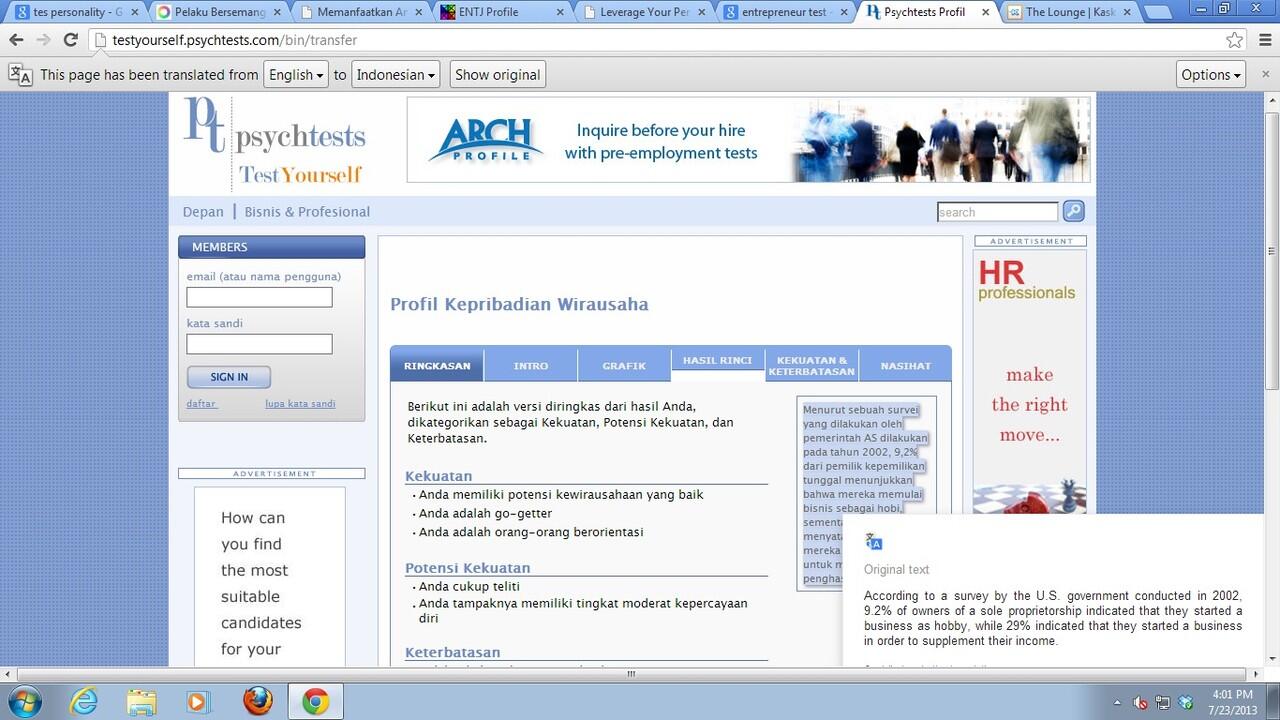Open the source language English dropdown

(296, 74)
